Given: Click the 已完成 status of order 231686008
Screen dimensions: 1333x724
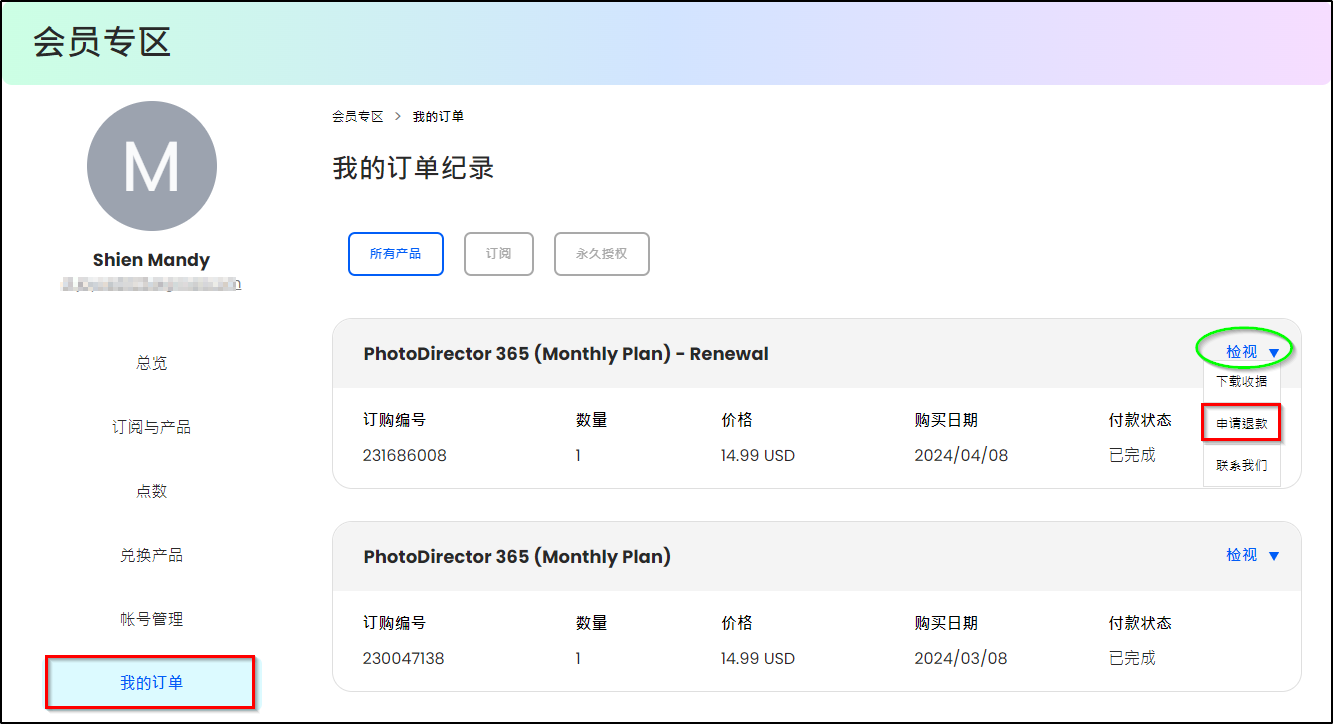Looking at the screenshot, I should (1132, 456).
